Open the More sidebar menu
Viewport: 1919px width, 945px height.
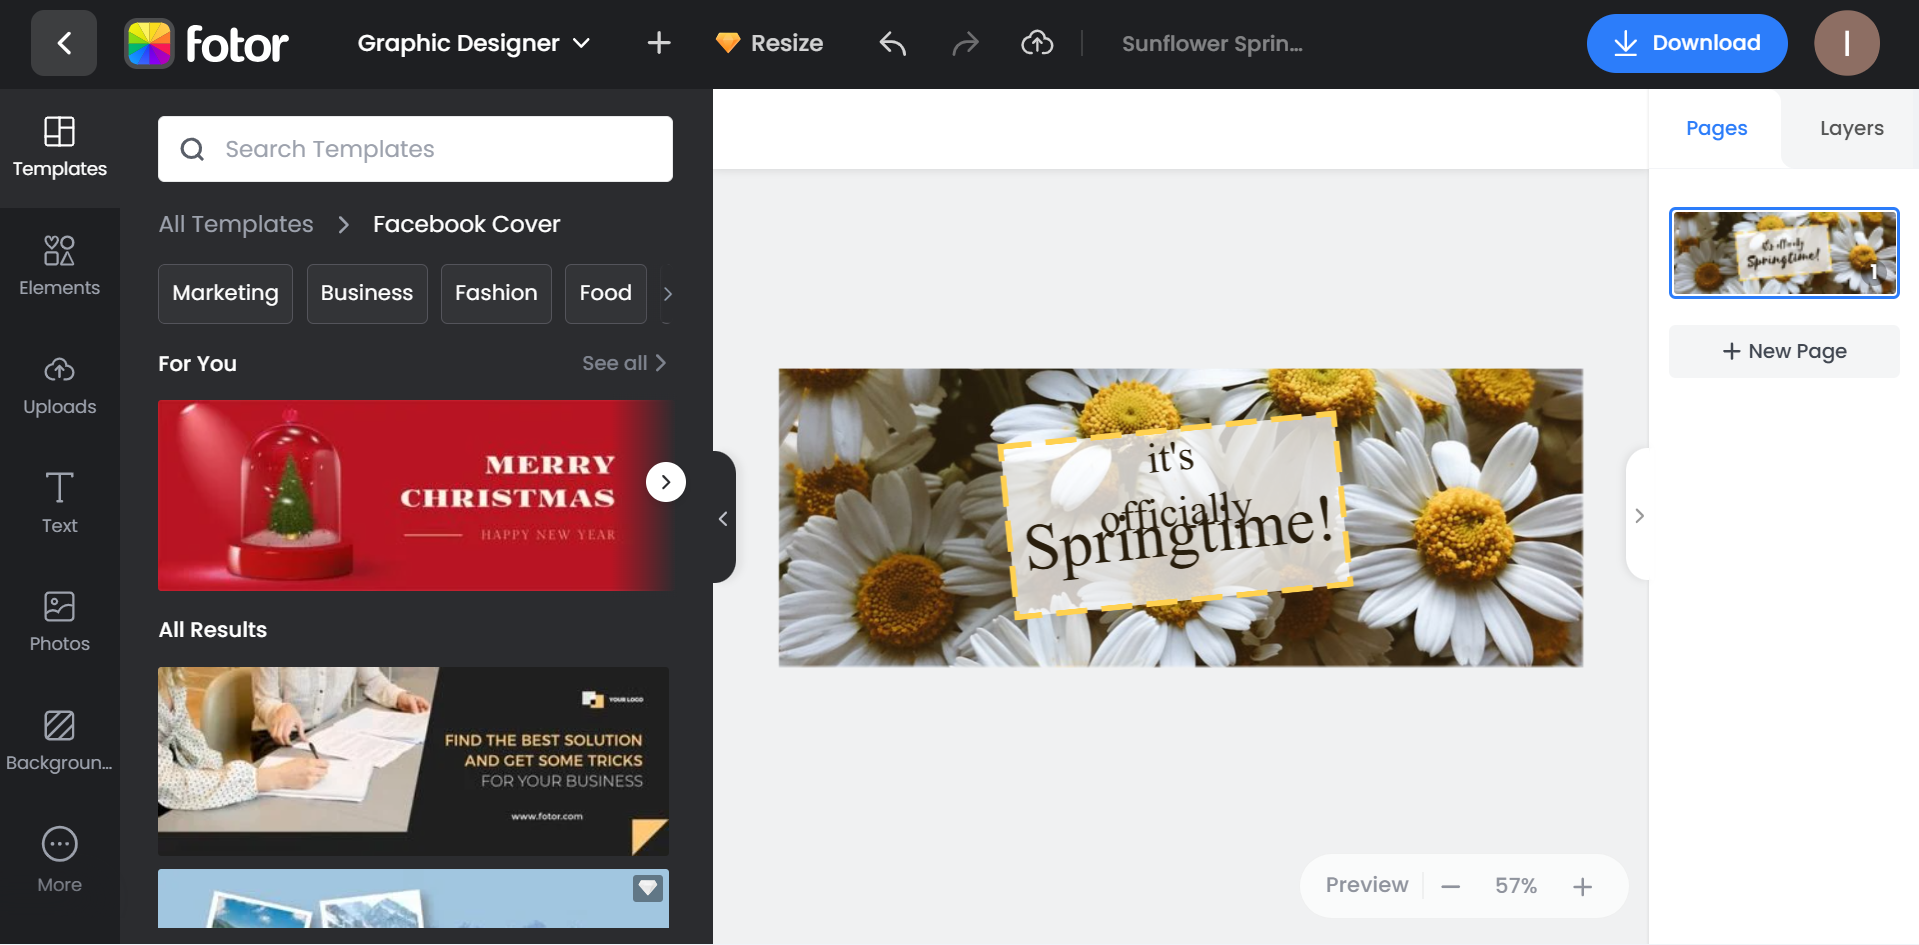59,858
